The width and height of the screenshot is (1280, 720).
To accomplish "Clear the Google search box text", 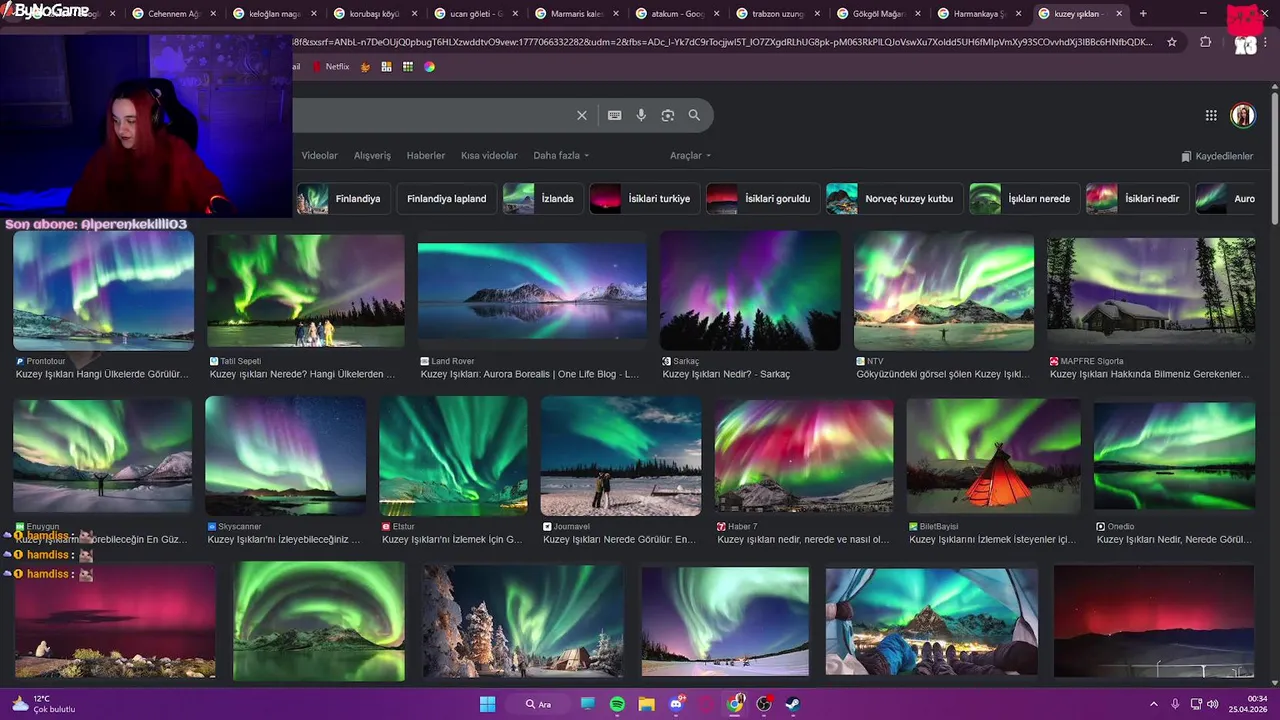I will (582, 115).
